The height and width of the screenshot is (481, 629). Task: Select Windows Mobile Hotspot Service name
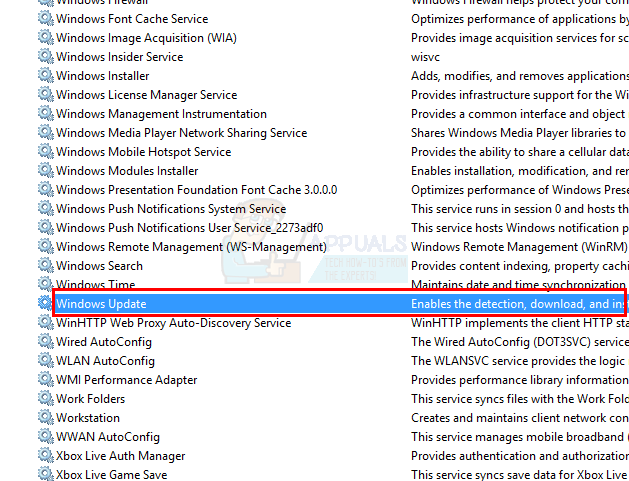tap(144, 152)
